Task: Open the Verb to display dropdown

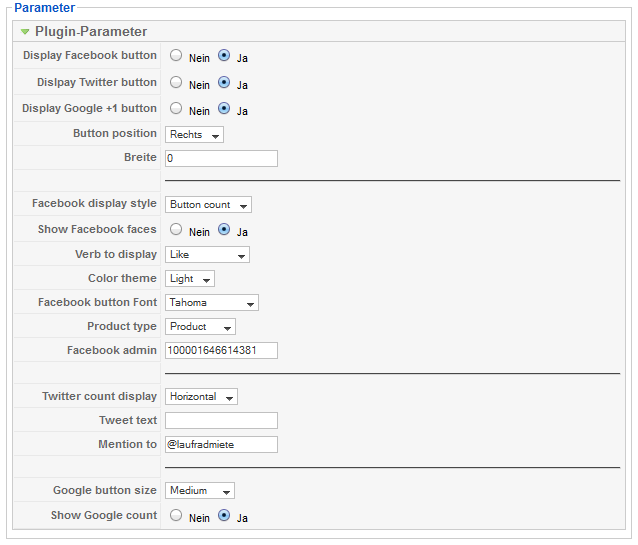Action: (x=207, y=254)
